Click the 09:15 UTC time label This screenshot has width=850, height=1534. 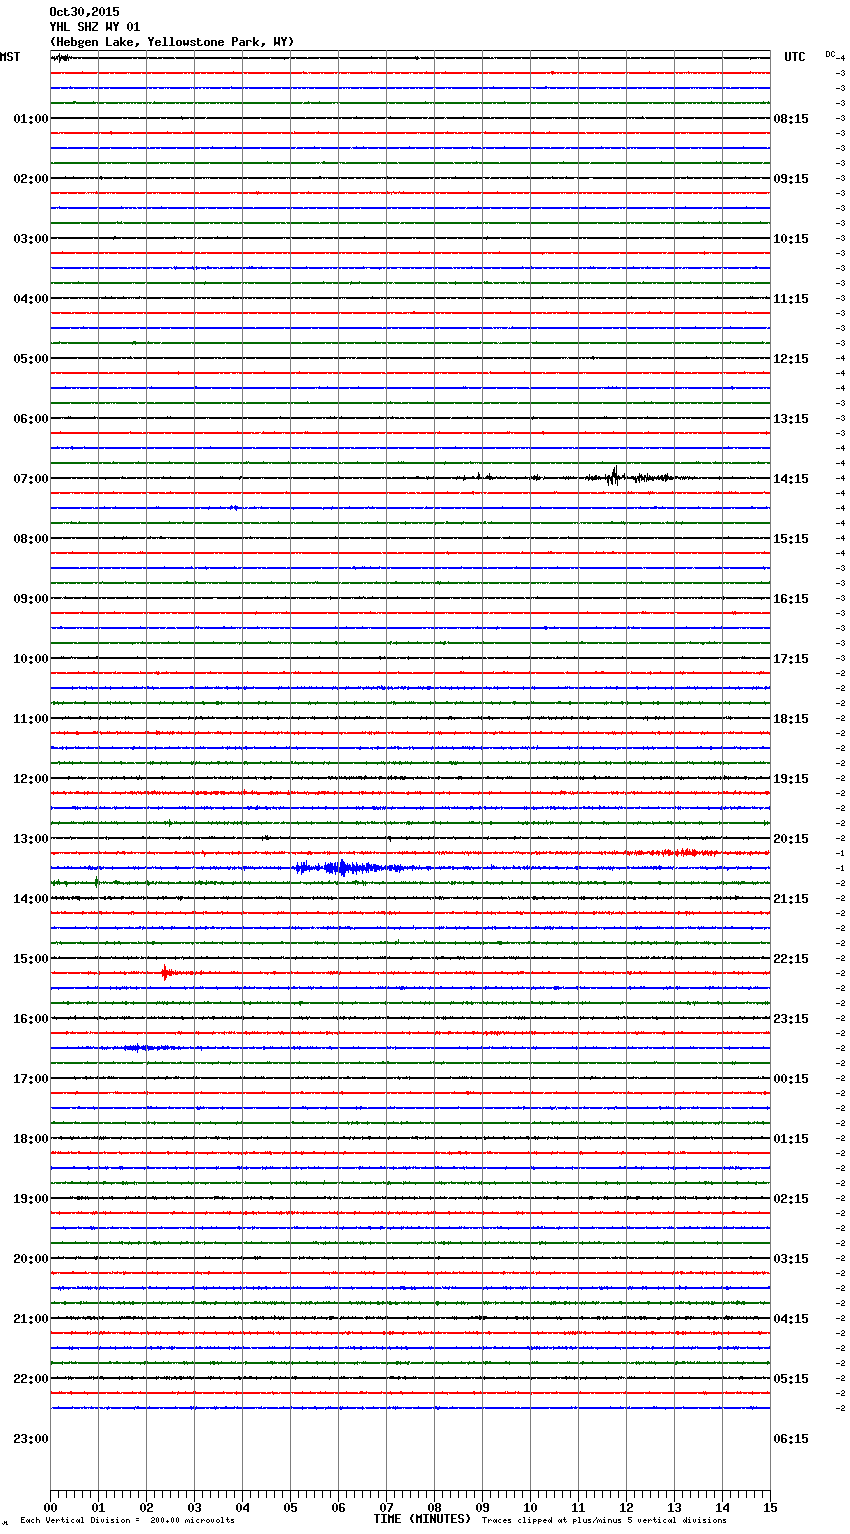click(791, 179)
